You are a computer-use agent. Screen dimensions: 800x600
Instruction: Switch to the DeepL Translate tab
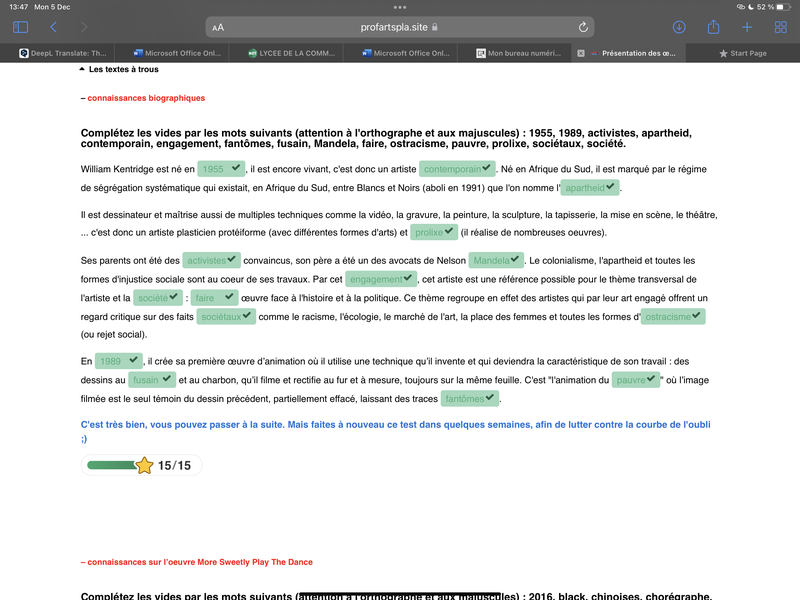pos(62,53)
